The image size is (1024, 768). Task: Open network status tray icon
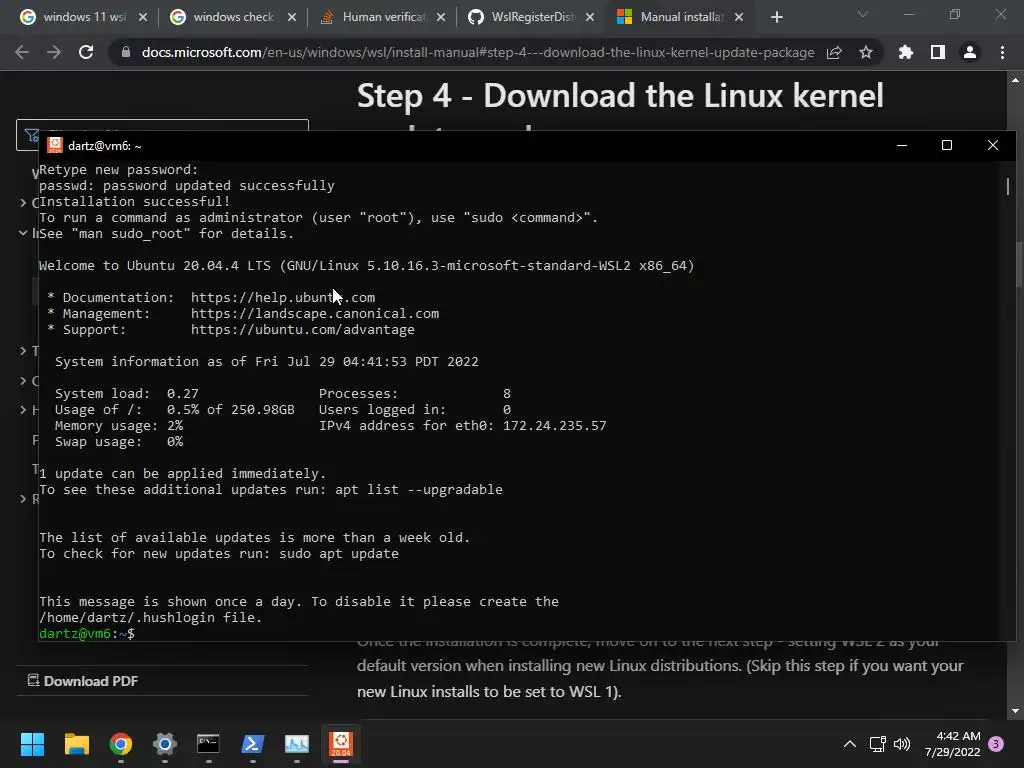(x=878, y=744)
